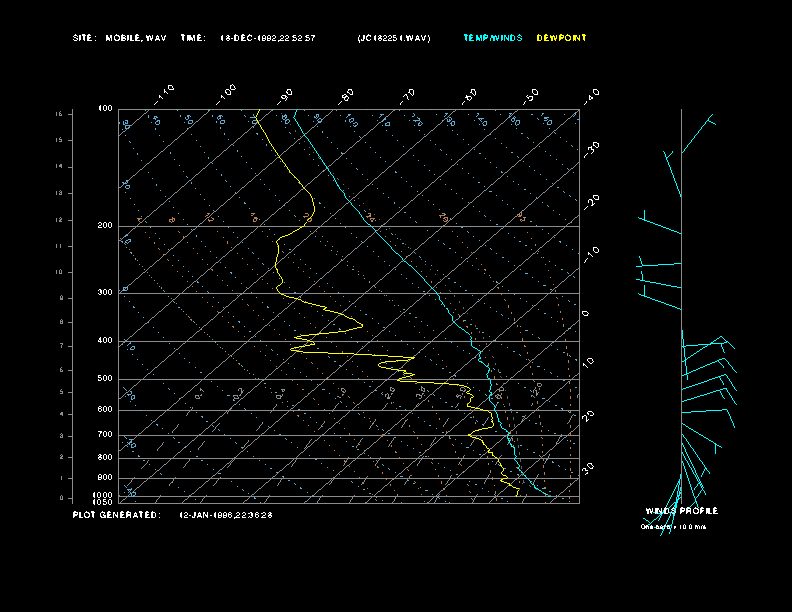Select the SITE: MOBILE, WAV header text
This screenshot has height=612, width=792.
pos(120,38)
